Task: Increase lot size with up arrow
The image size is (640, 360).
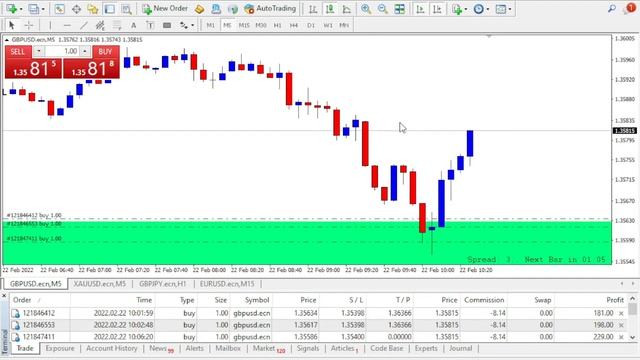Action: click(84, 51)
